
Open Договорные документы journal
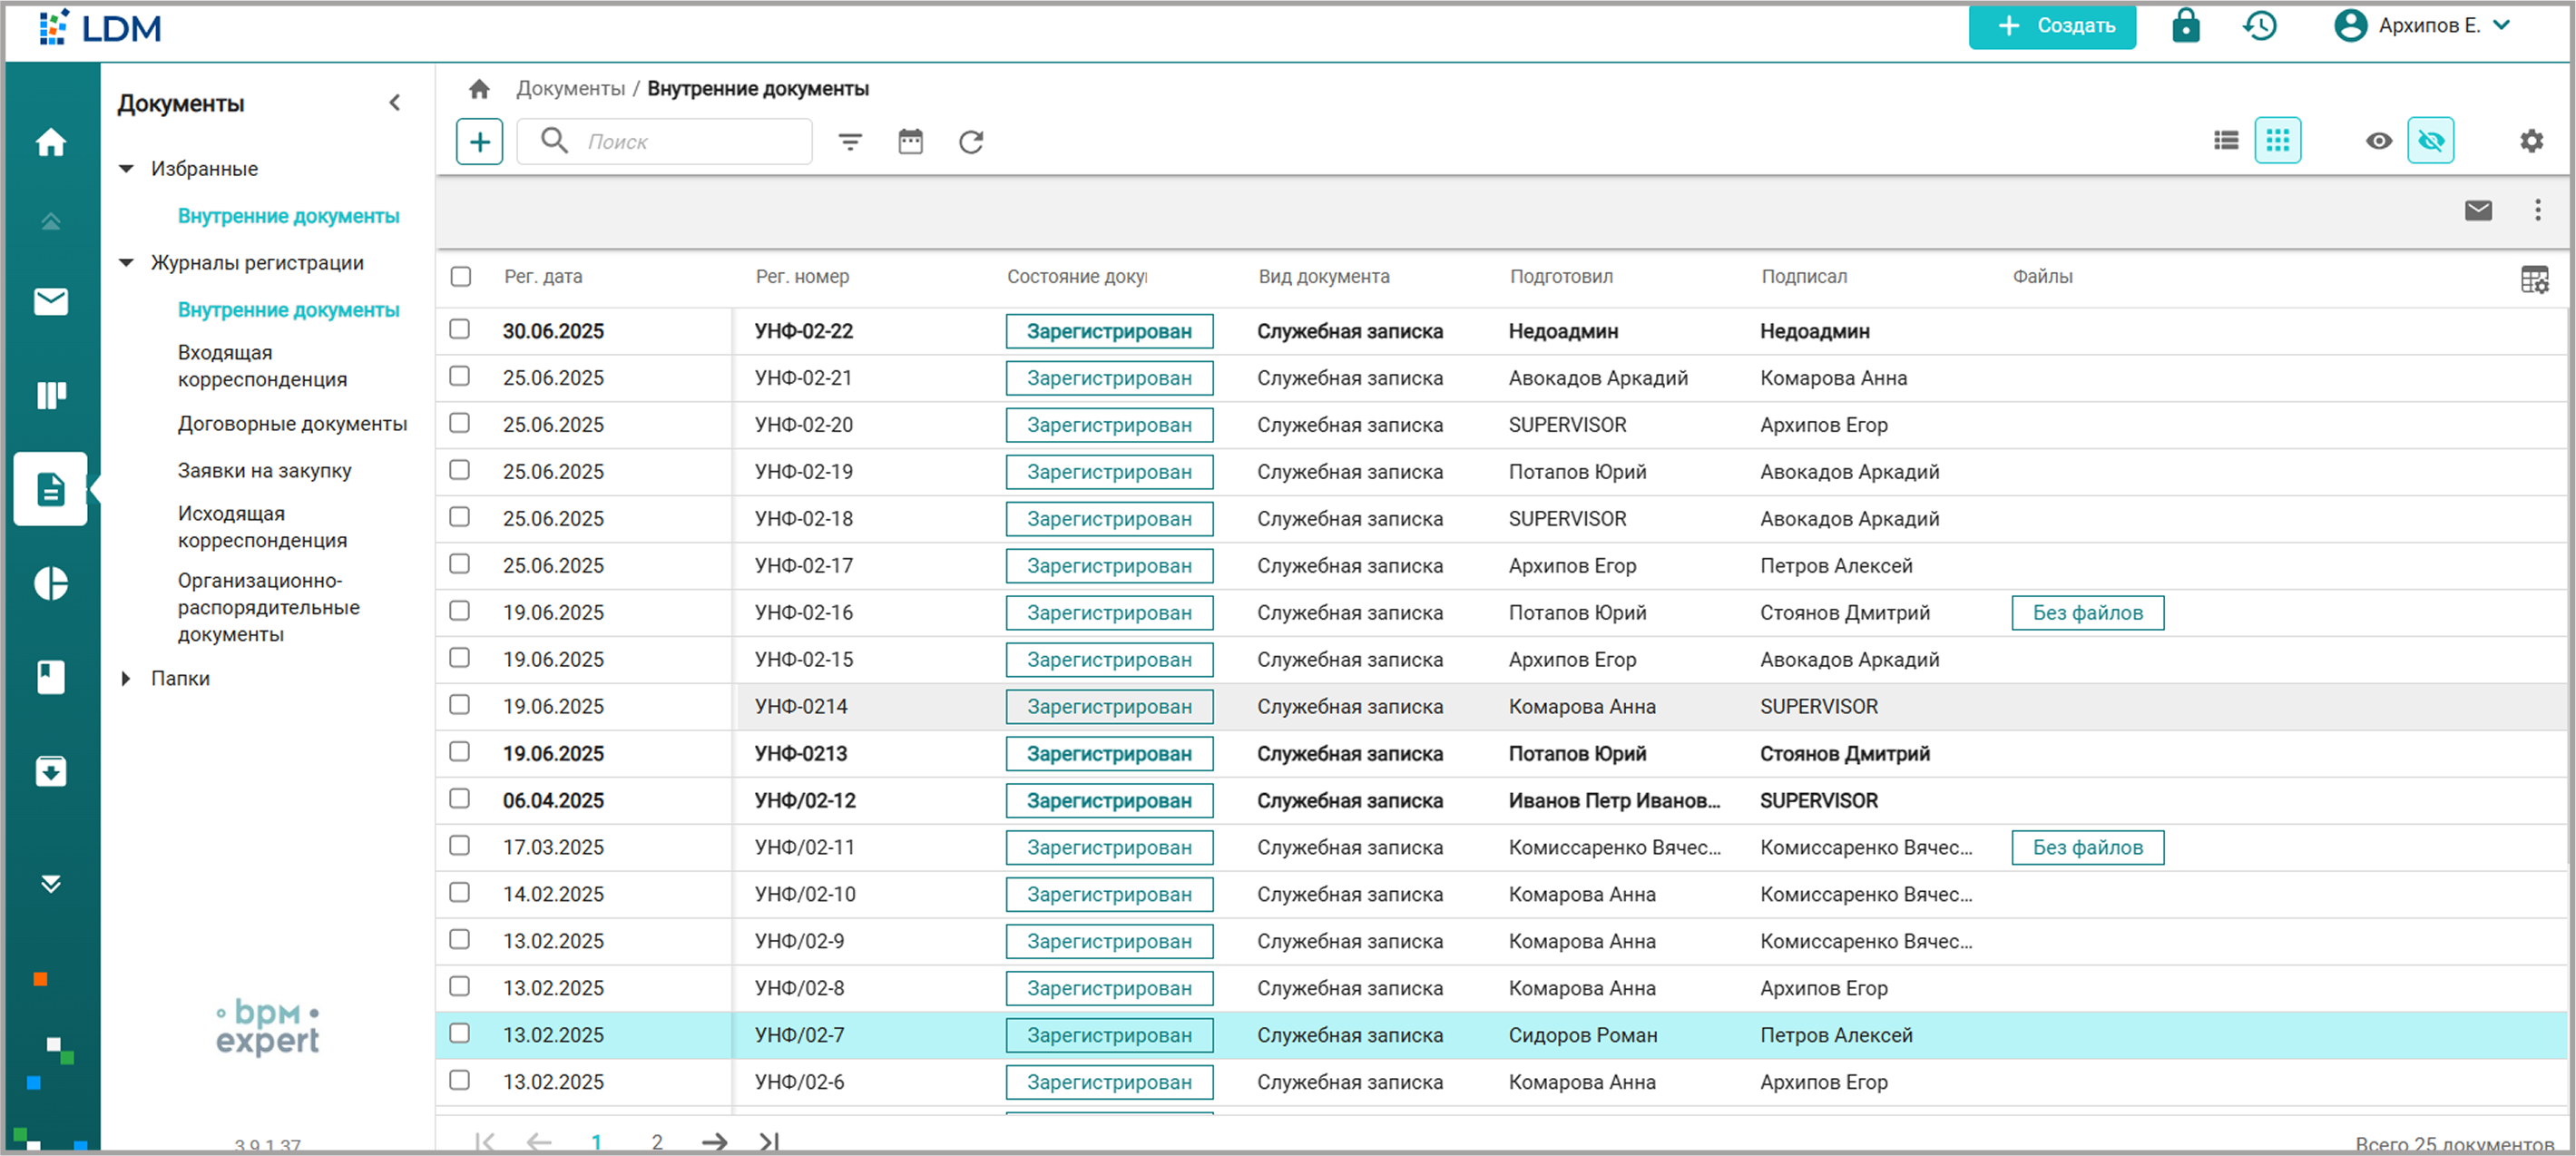[292, 424]
